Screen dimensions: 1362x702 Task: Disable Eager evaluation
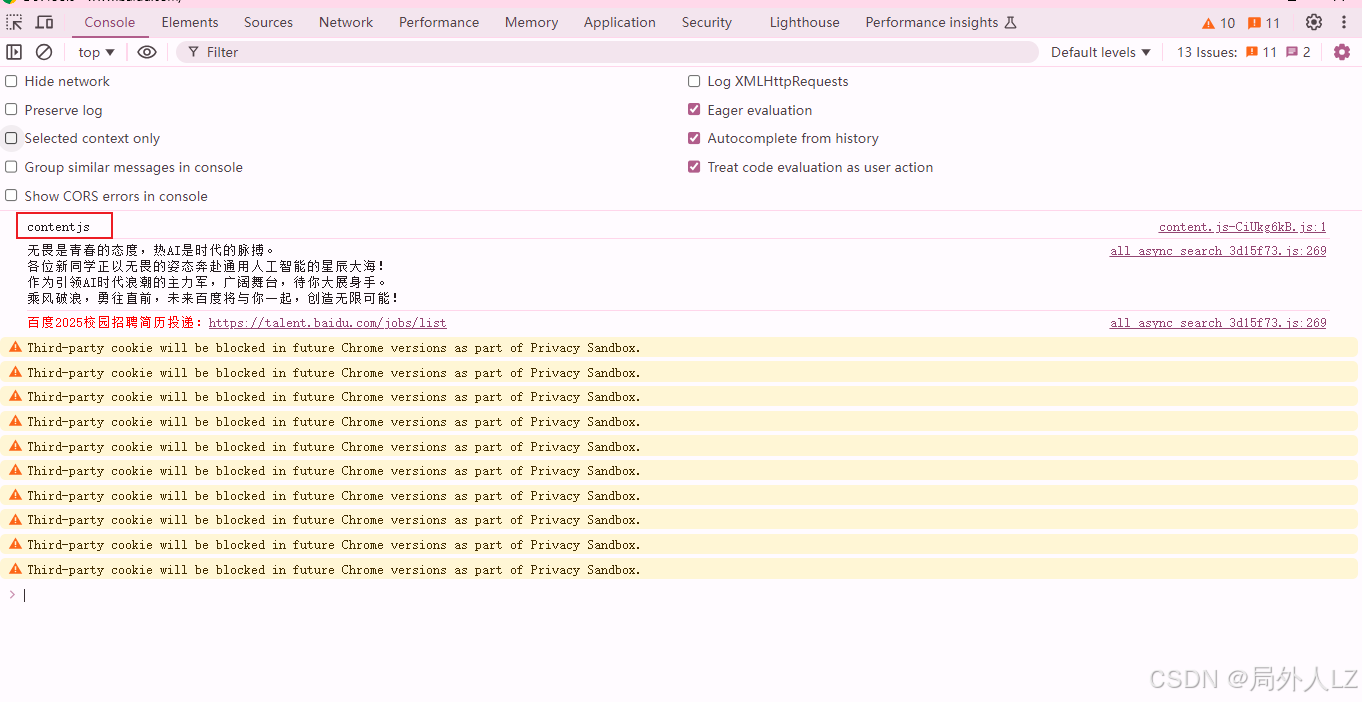[x=694, y=110]
